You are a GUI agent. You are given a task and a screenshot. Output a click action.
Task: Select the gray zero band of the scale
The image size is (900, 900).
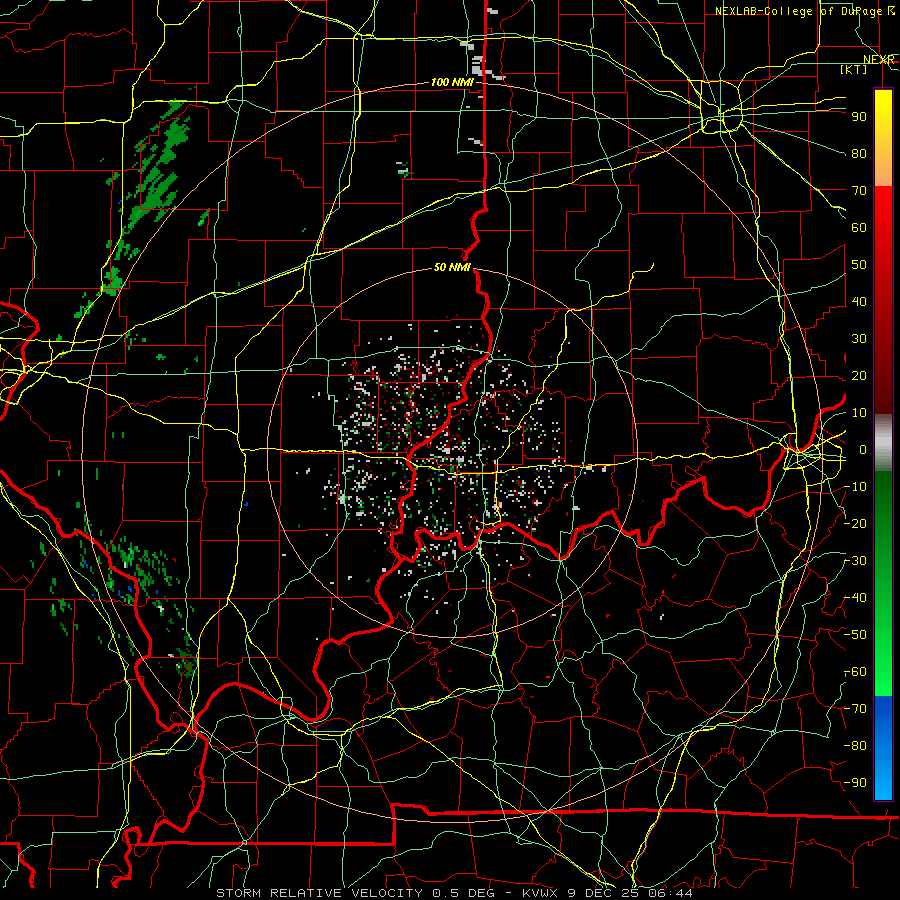pos(883,443)
